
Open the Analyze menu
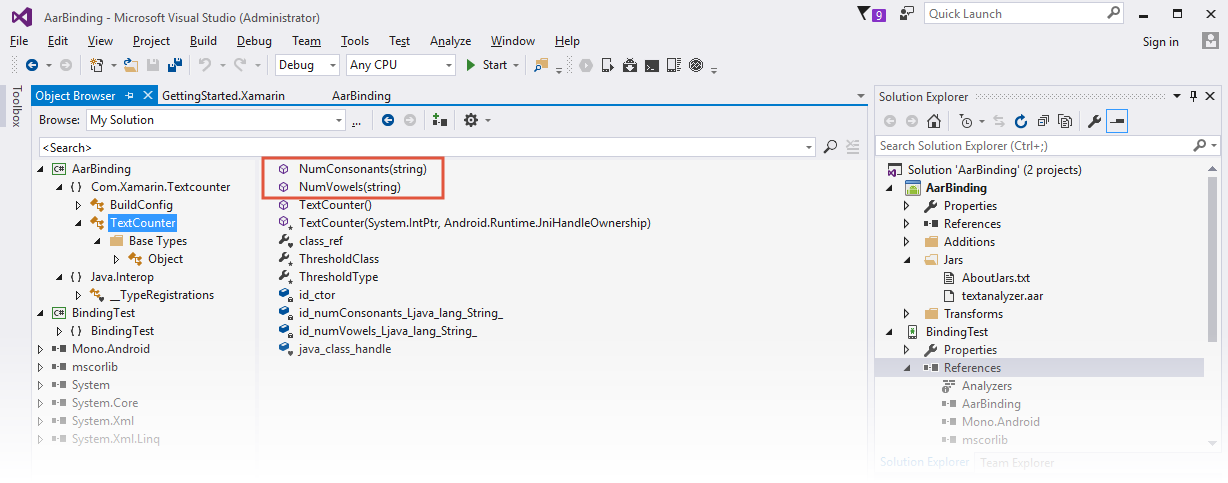pos(450,41)
